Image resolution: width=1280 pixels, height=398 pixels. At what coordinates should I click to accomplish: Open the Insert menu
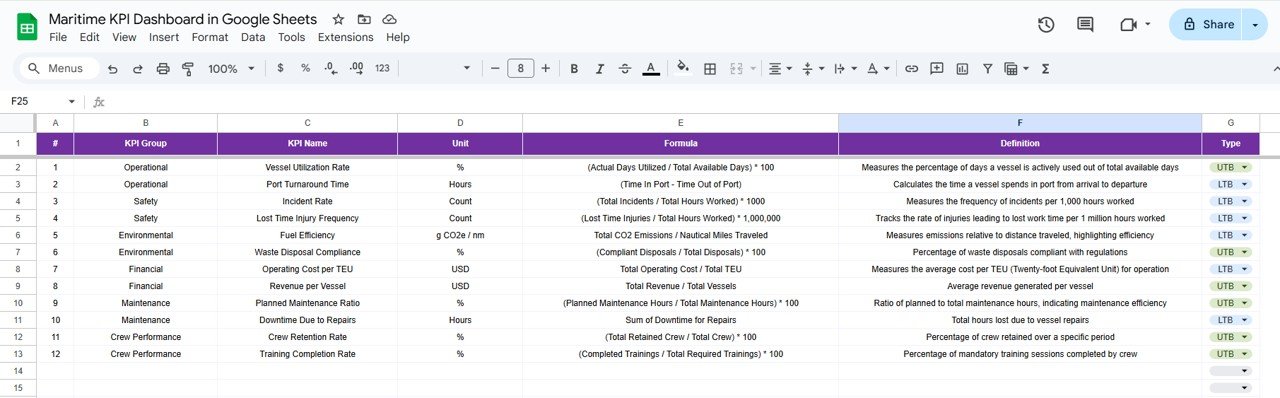[164, 37]
